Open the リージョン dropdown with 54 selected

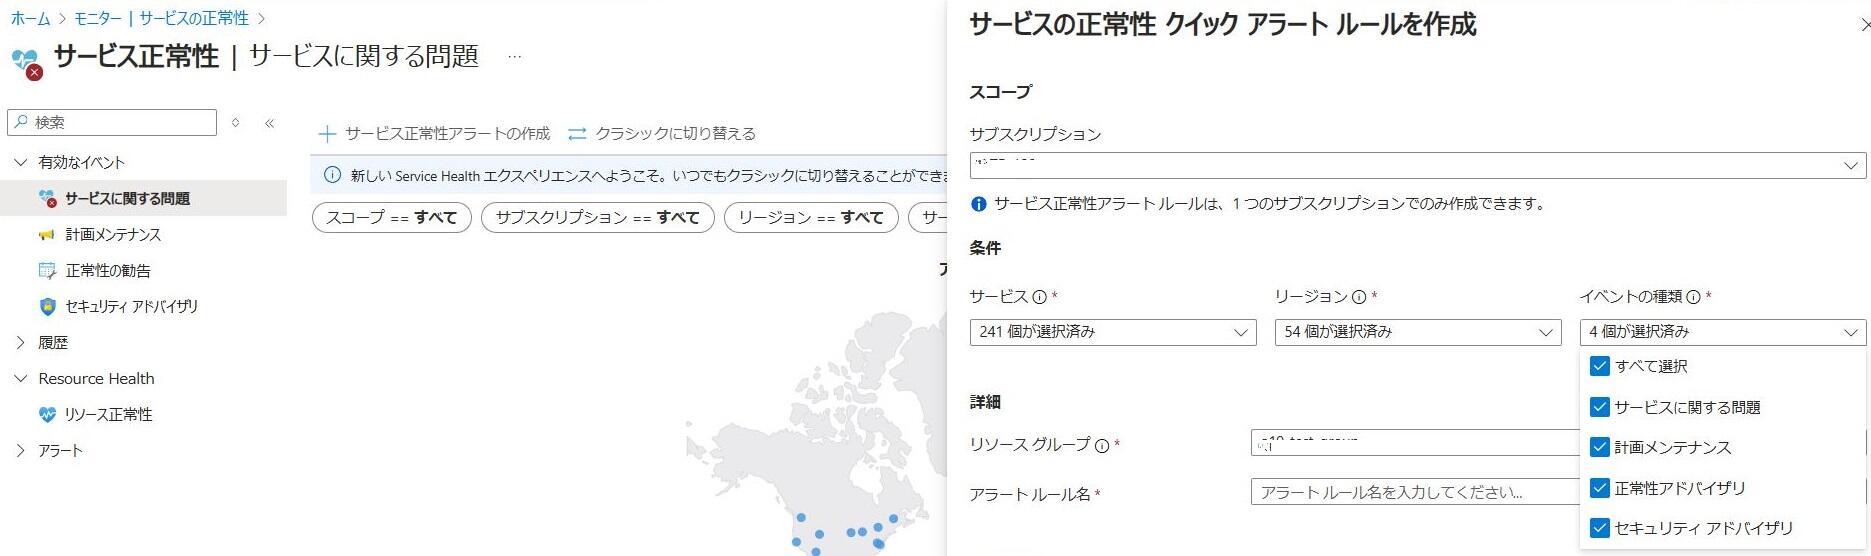[x=1418, y=332]
